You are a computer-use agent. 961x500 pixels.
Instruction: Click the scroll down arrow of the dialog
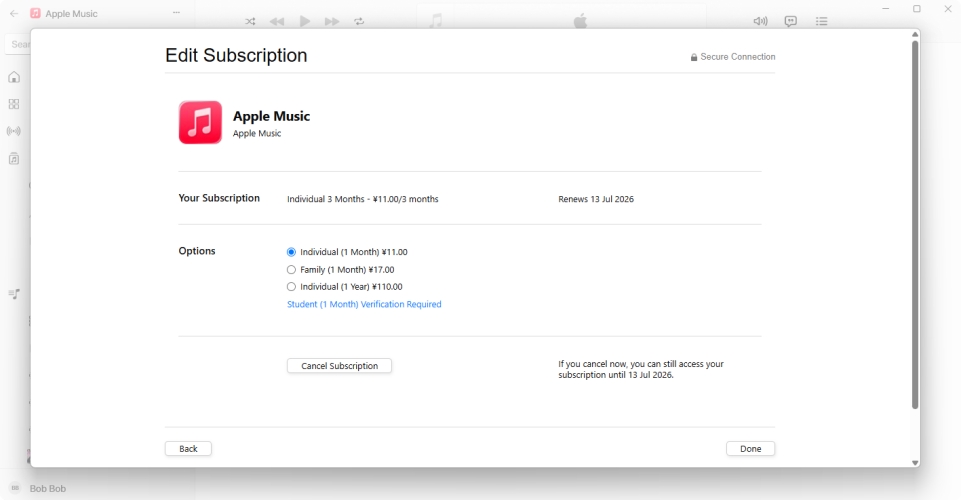click(x=914, y=463)
